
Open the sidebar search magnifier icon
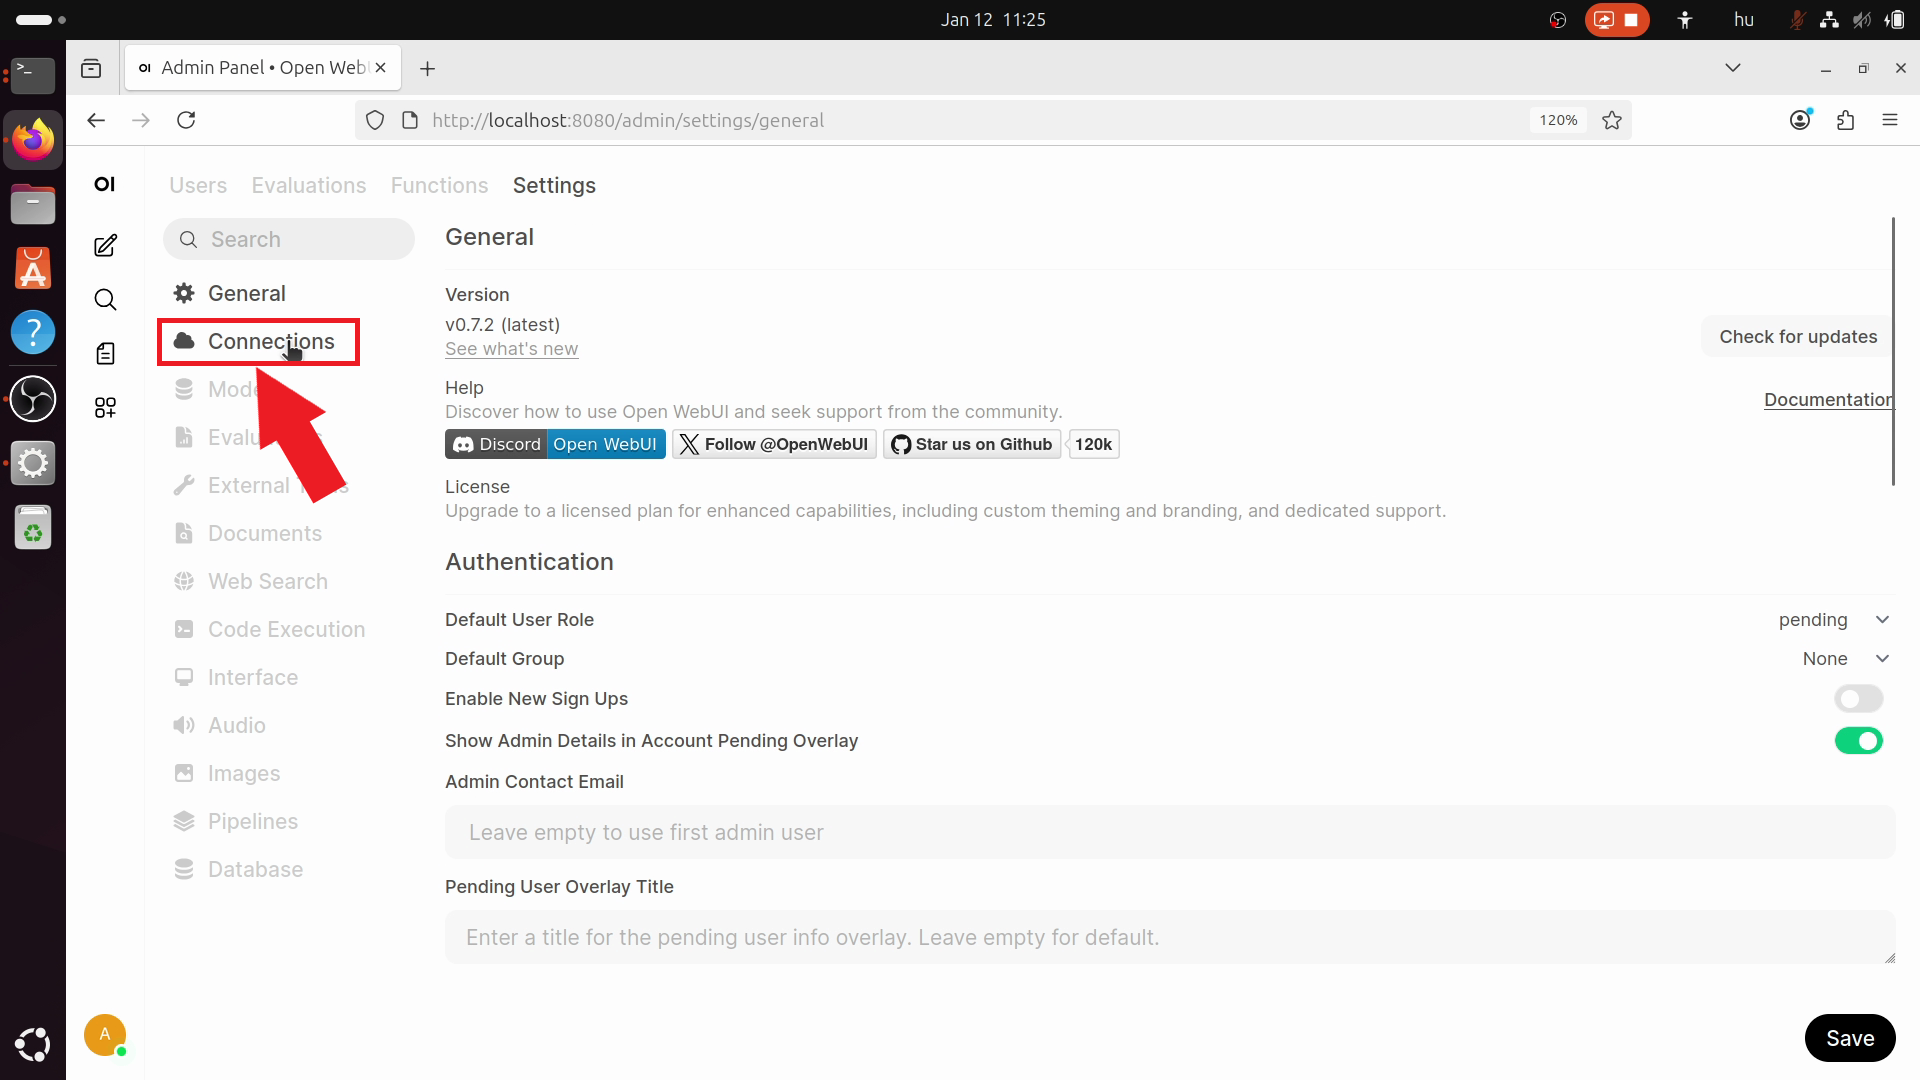[x=105, y=300]
